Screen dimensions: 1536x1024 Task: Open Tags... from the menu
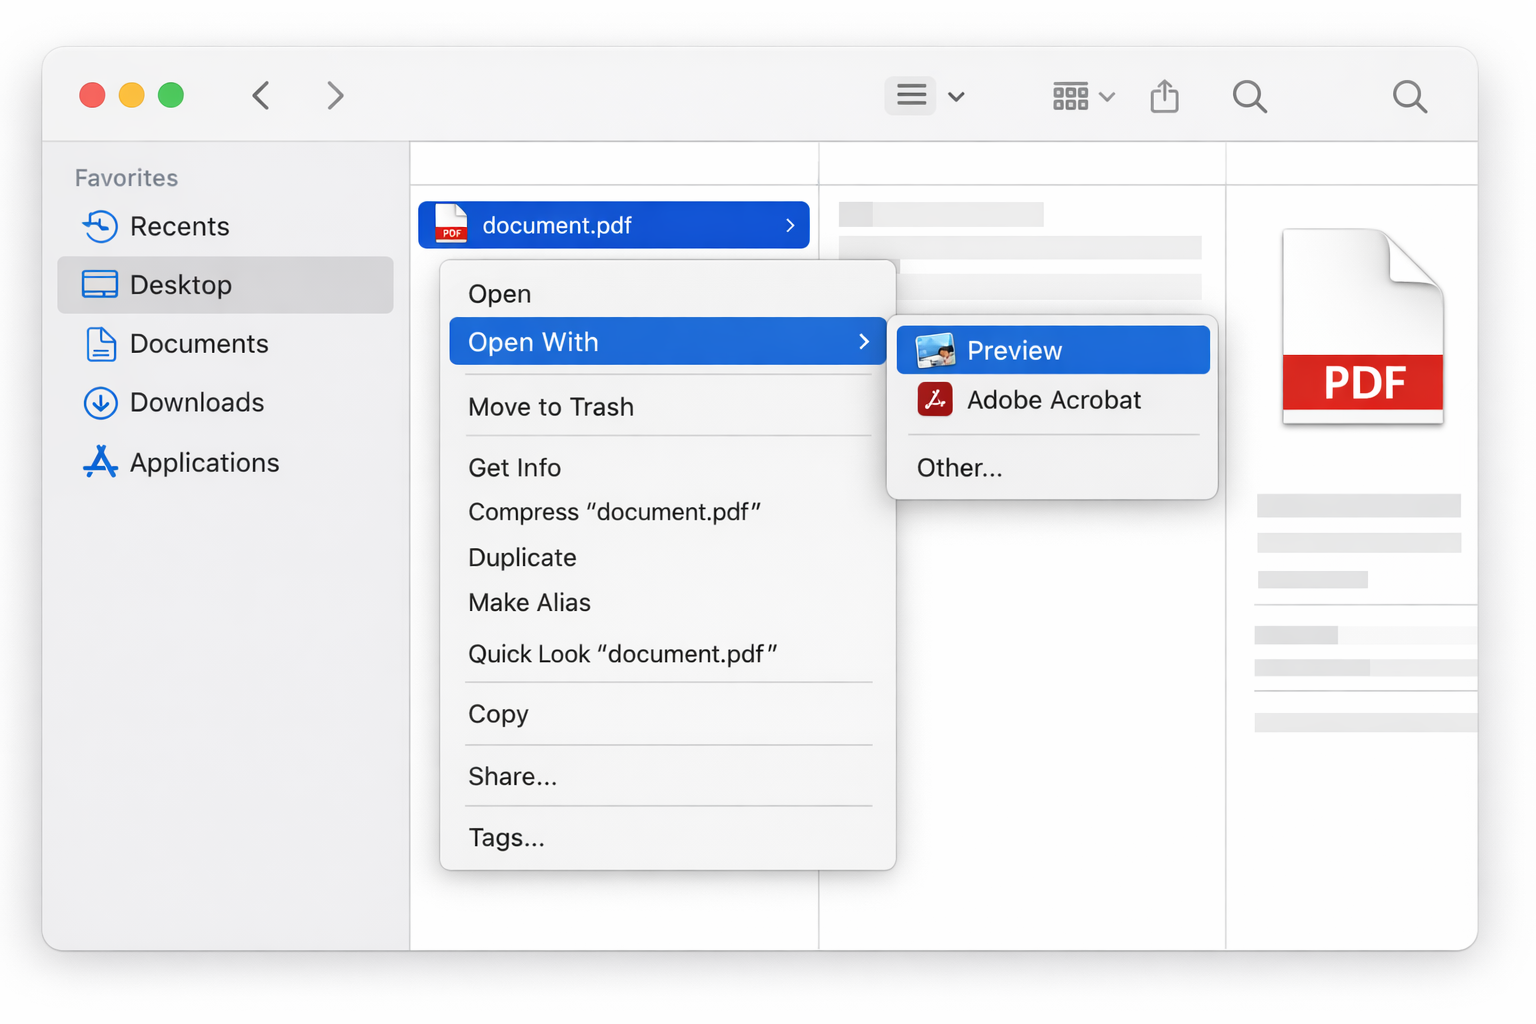668,837
